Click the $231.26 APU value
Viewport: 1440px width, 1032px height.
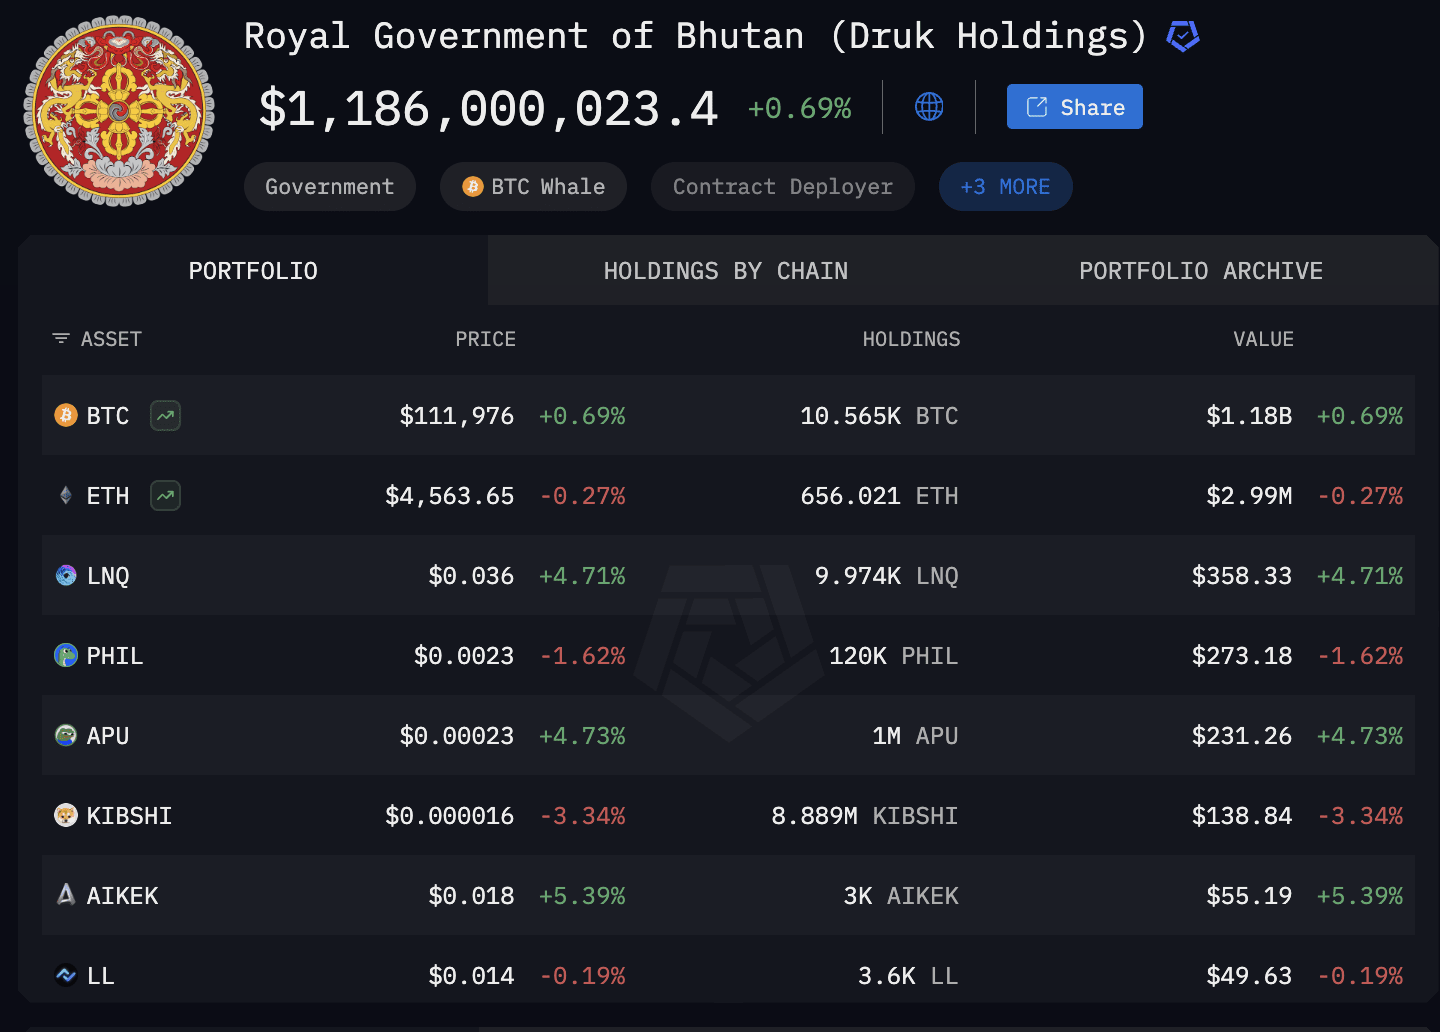[x=1242, y=736]
